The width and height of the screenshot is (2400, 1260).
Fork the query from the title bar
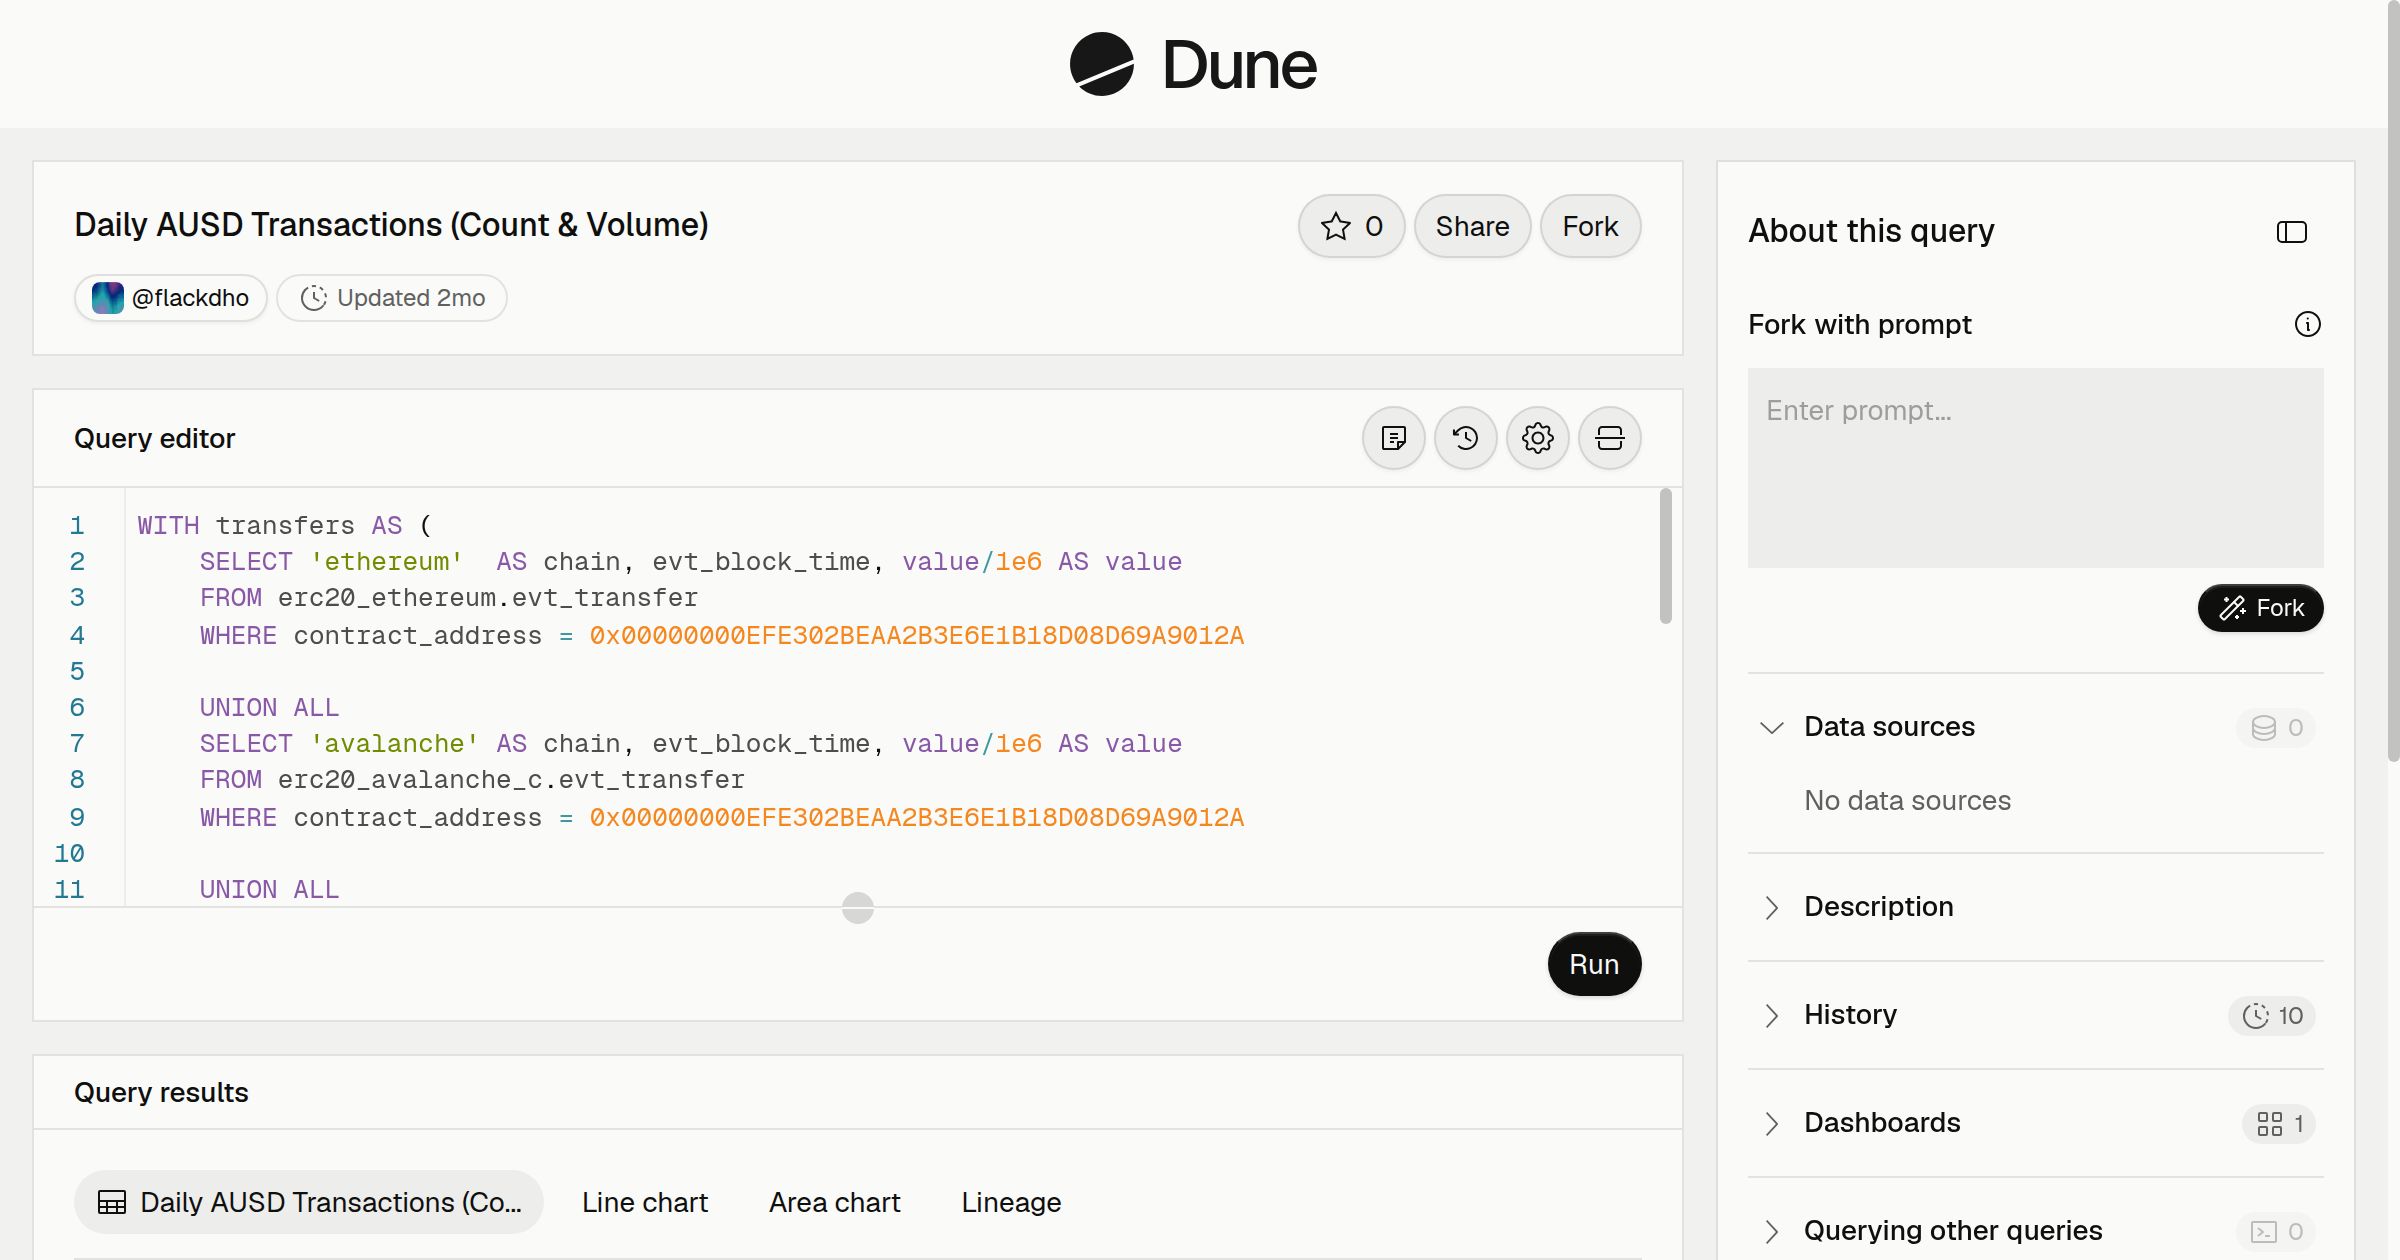click(1590, 226)
